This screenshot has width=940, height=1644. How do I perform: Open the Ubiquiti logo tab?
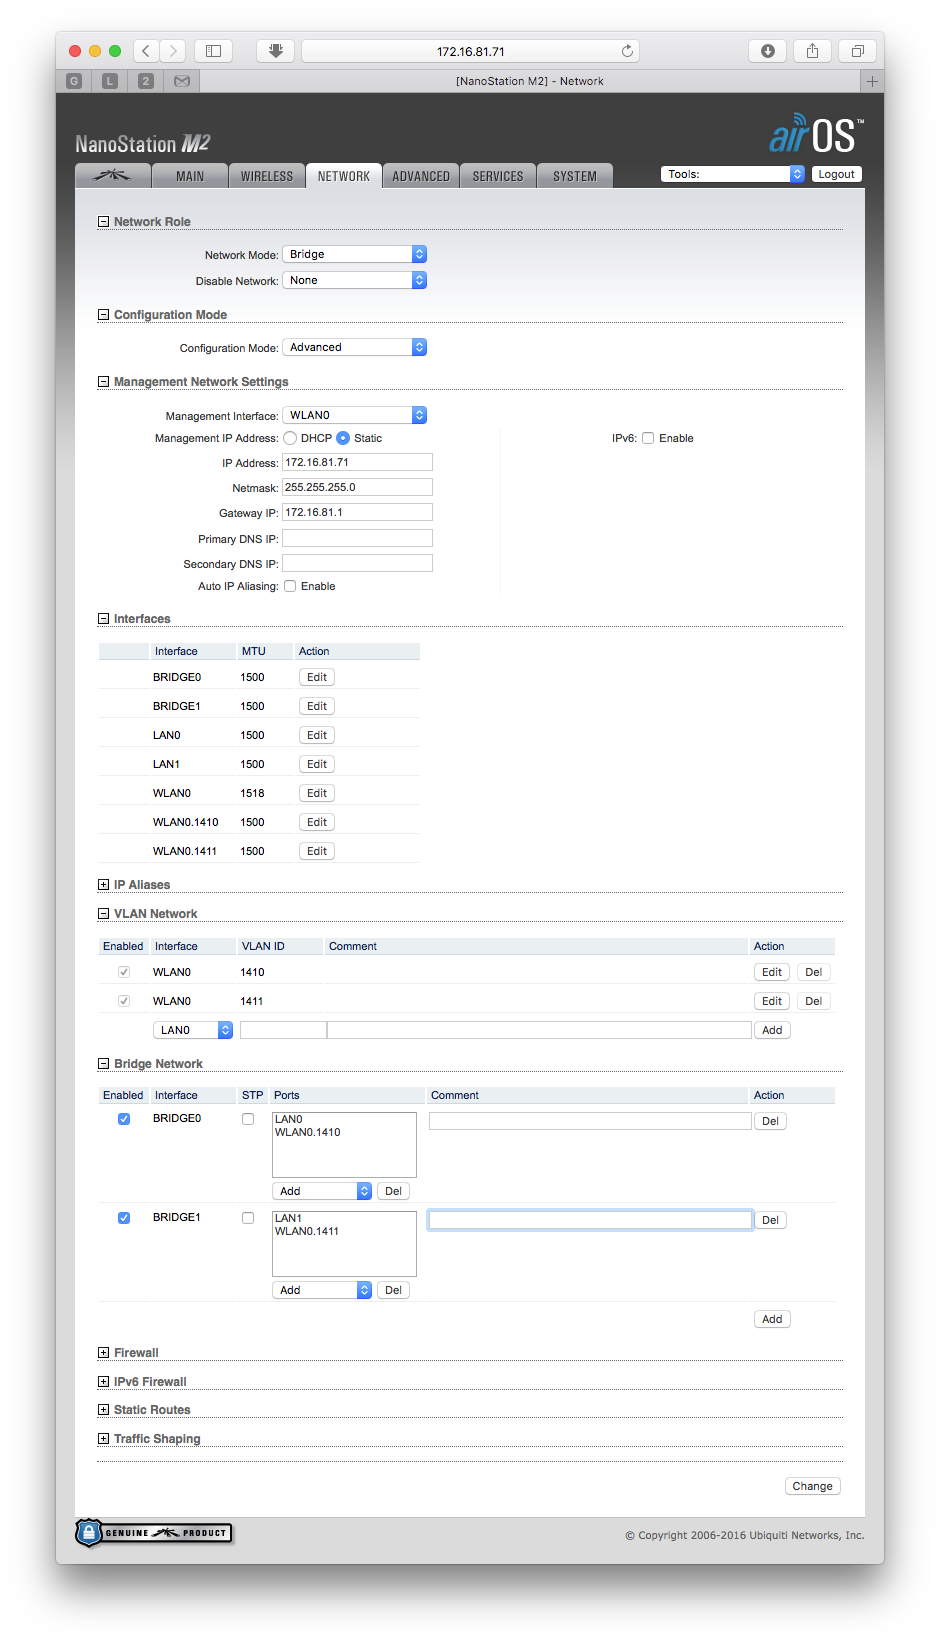click(112, 176)
